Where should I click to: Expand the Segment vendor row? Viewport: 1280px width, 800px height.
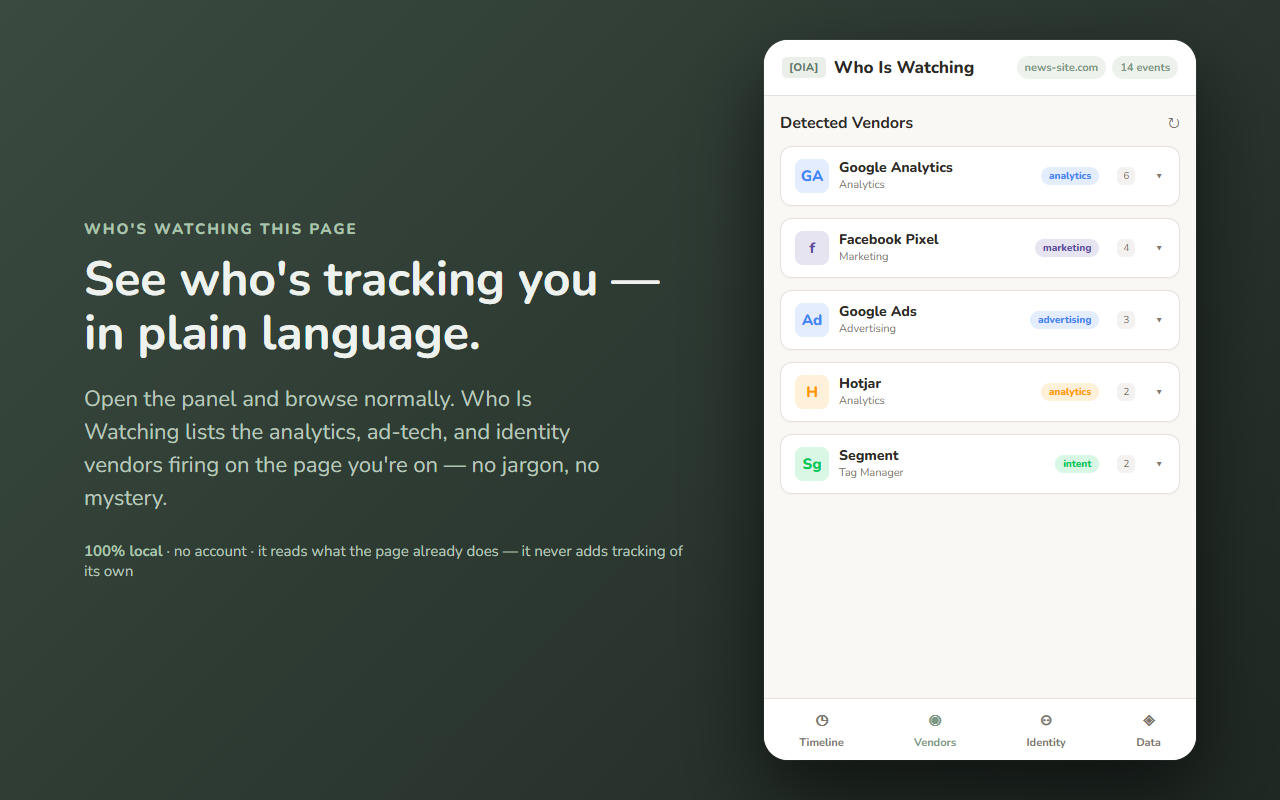pyautogui.click(x=1159, y=464)
